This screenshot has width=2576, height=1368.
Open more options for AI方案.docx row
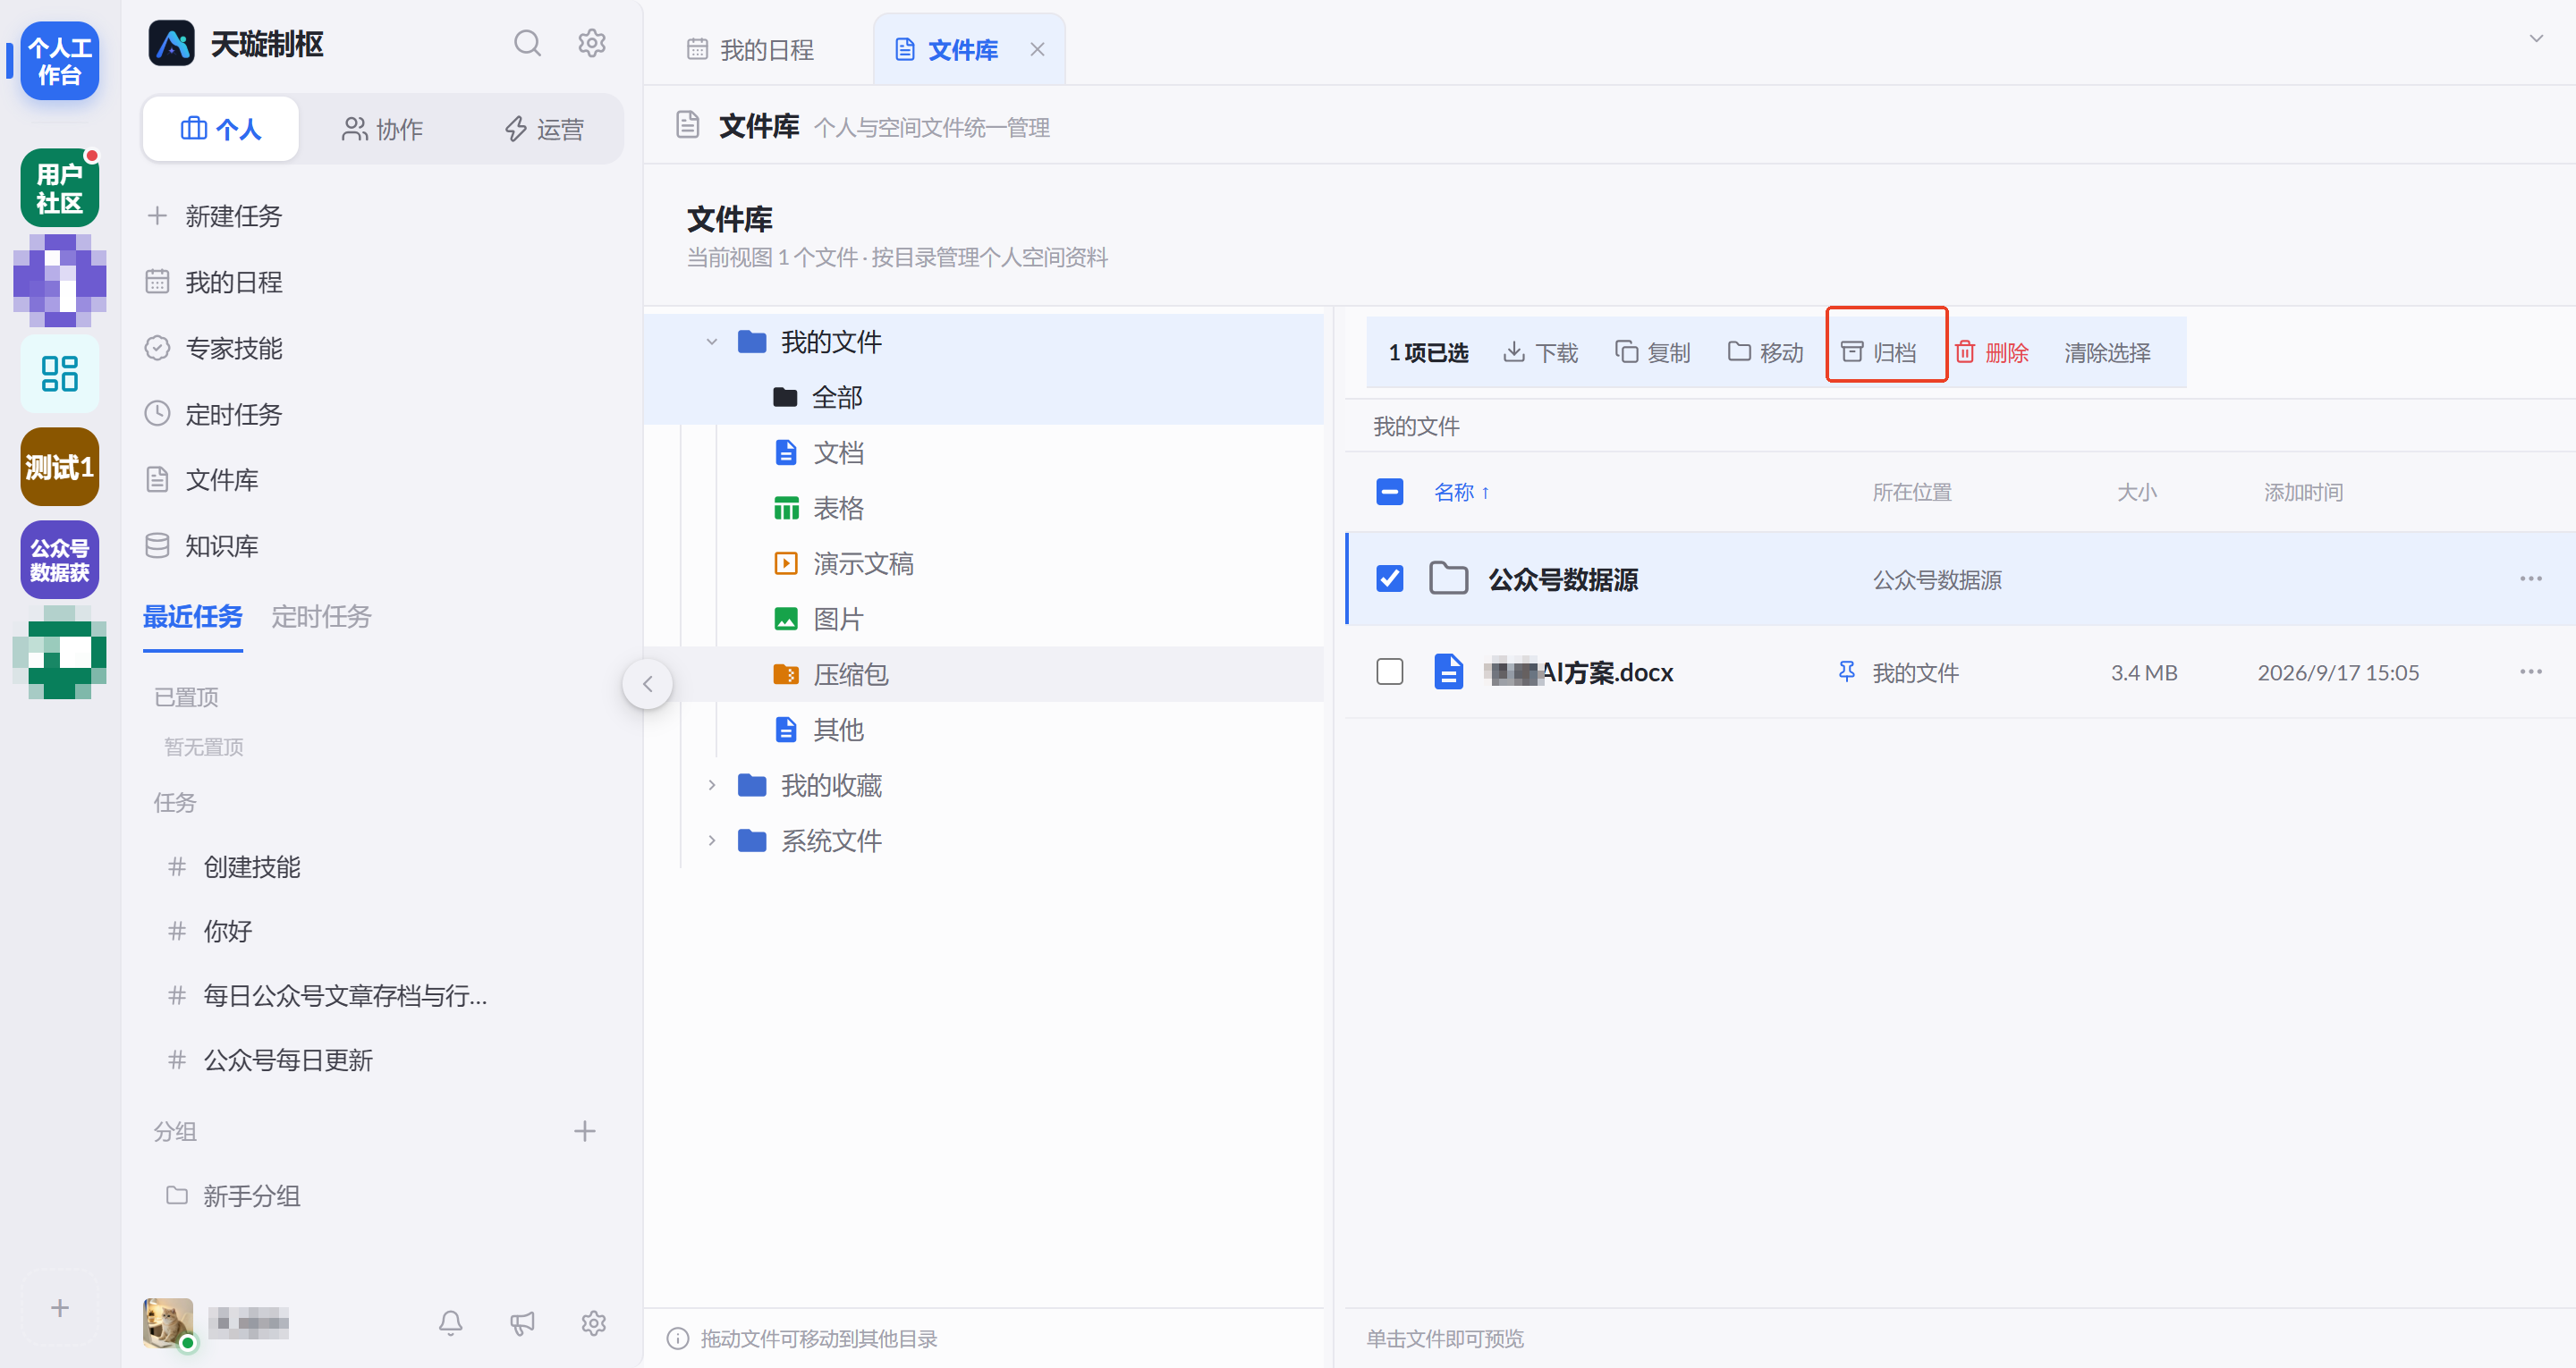[2530, 672]
